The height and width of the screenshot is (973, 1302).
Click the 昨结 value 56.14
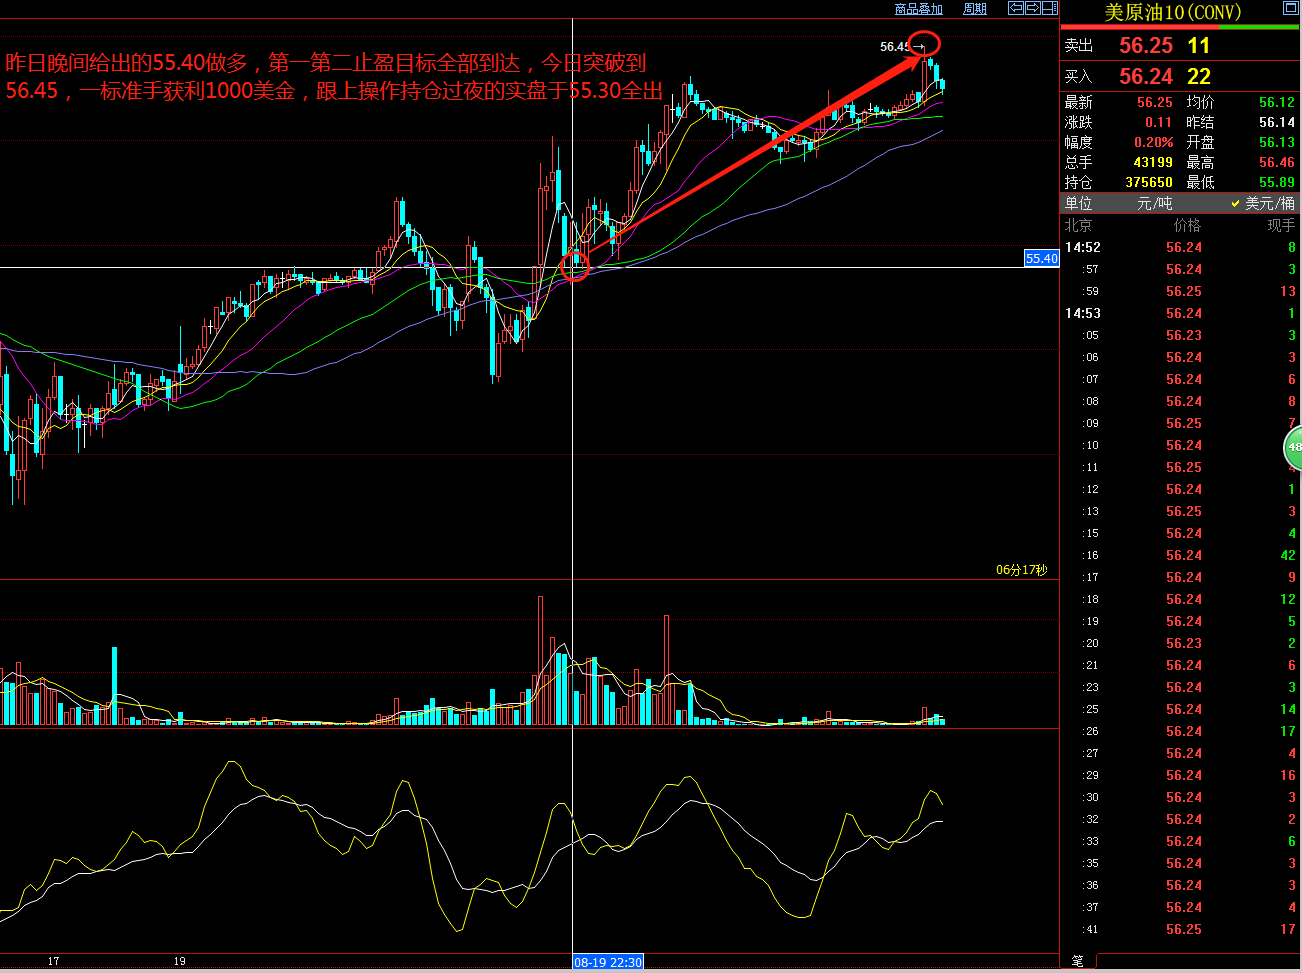click(x=1277, y=122)
